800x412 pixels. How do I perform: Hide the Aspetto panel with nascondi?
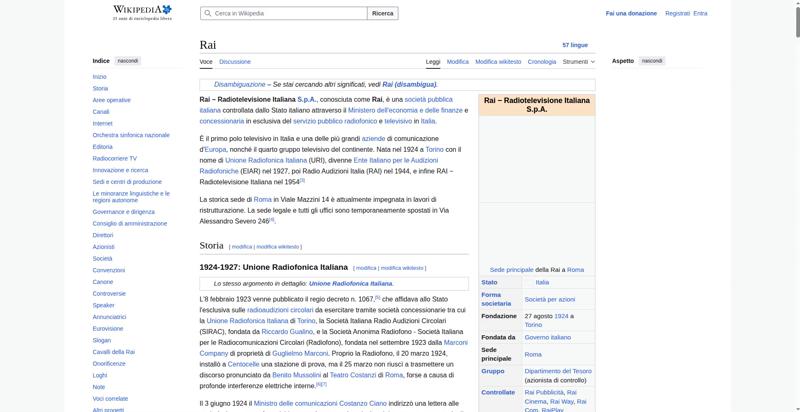coord(651,61)
